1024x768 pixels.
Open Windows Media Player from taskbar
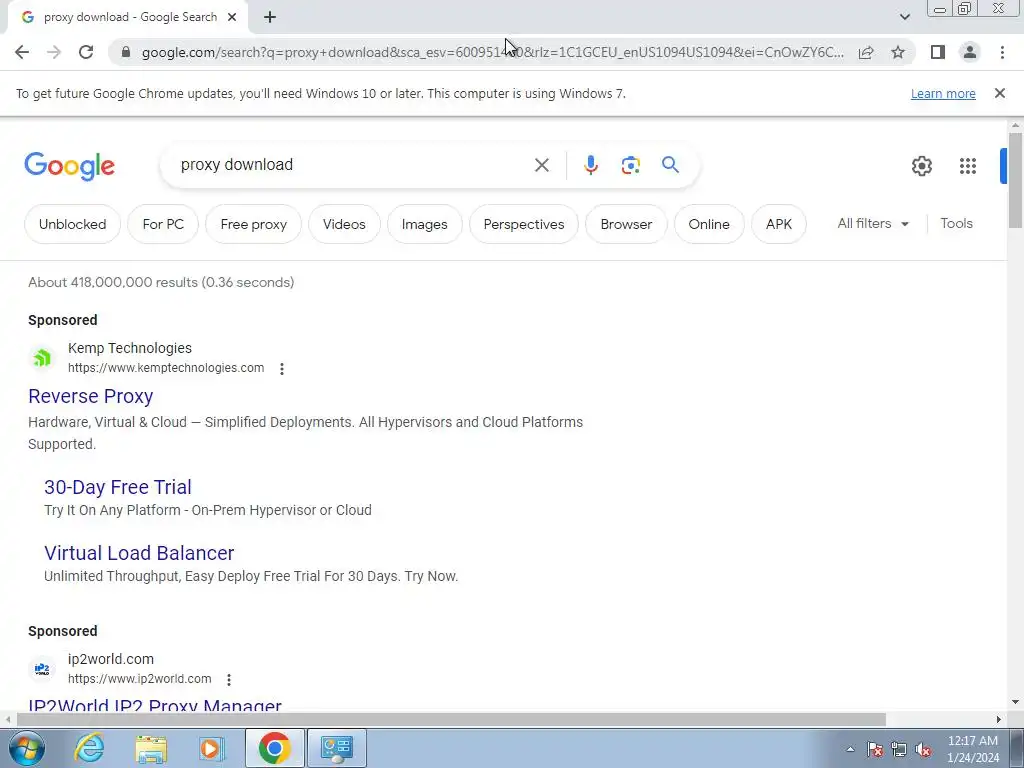[211, 748]
